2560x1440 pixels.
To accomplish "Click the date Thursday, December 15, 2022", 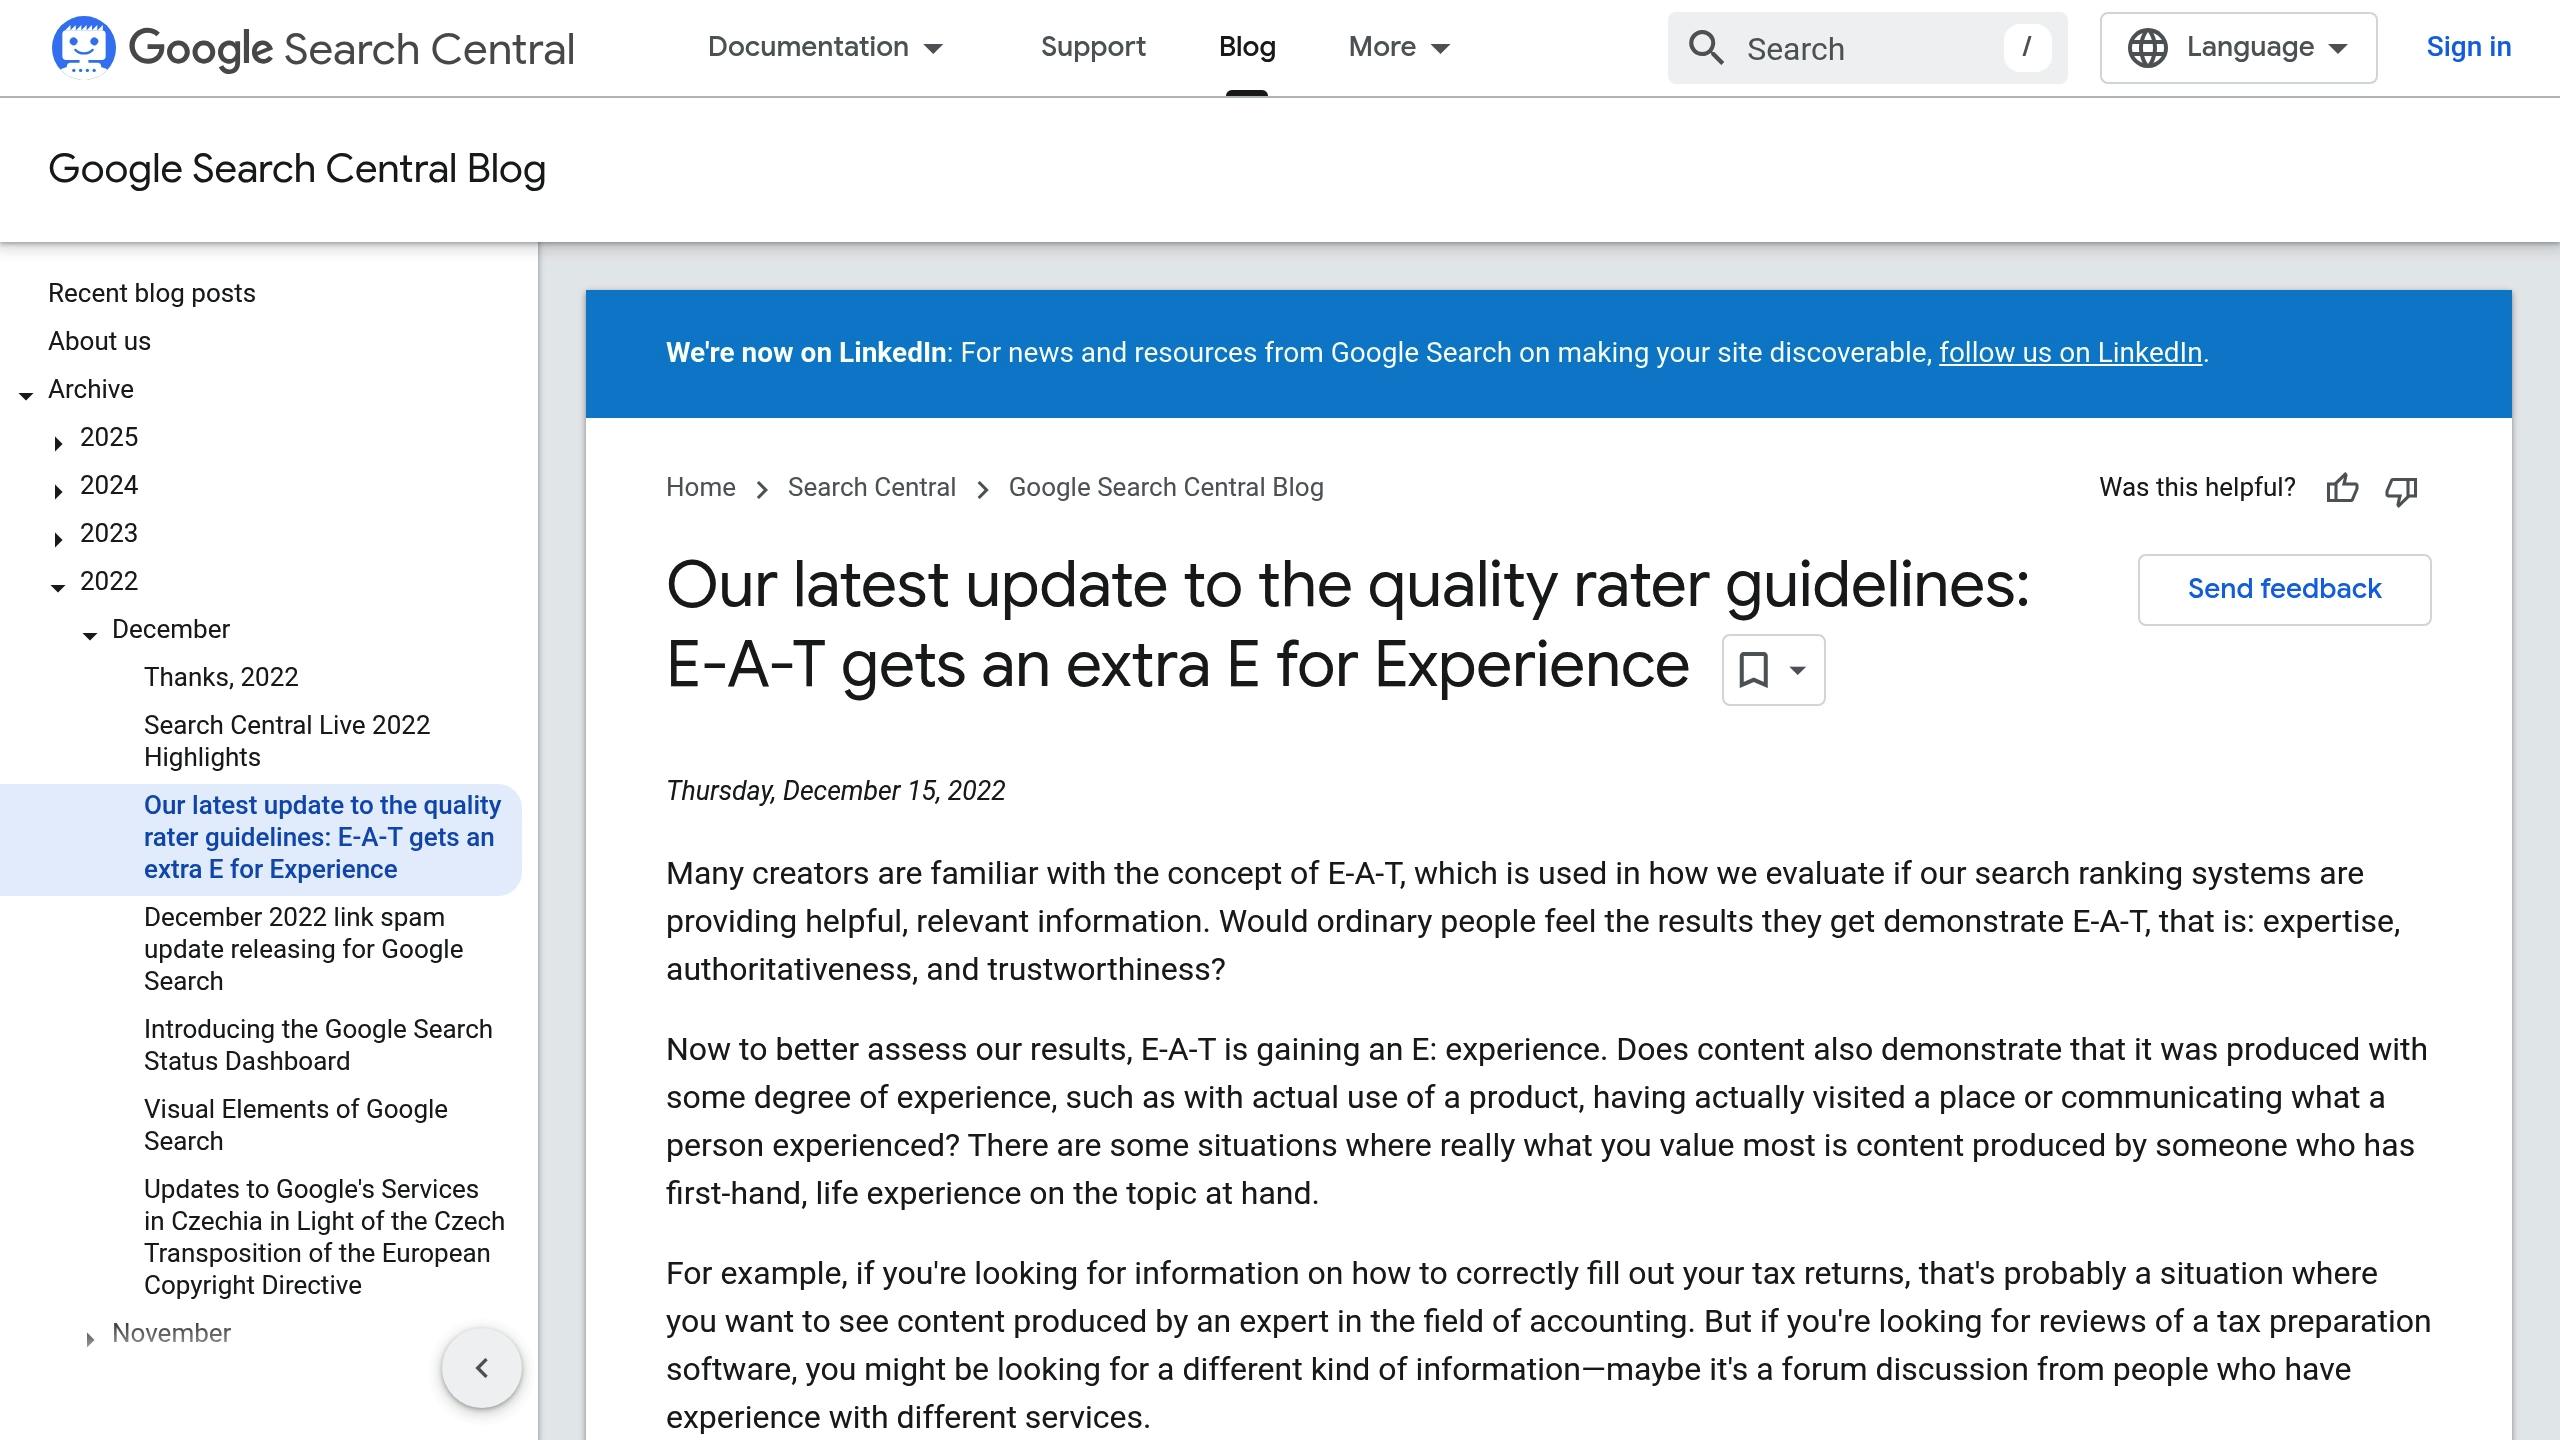I will tap(835, 791).
